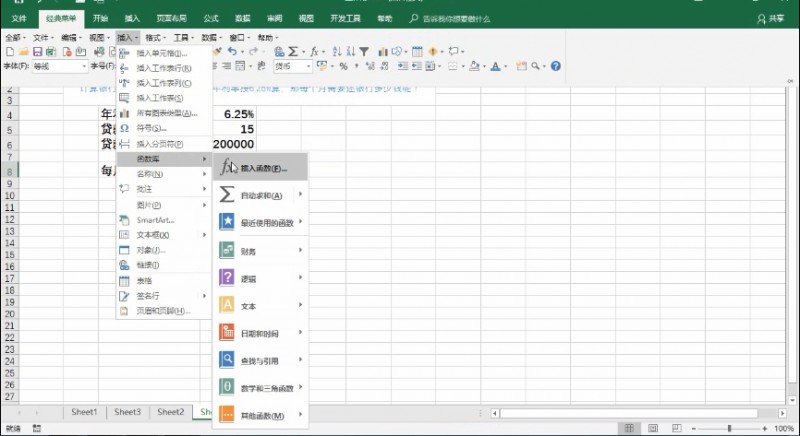
Task: Open the 工具 classic menu dropdown
Action: click(183, 38)
